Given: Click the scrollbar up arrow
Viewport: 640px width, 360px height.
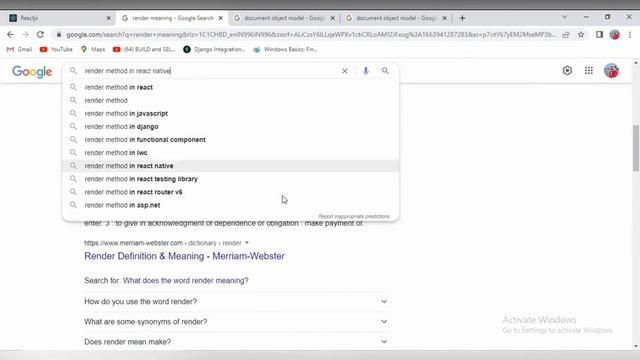Looking at the screenshot, I should coord(636,63).
